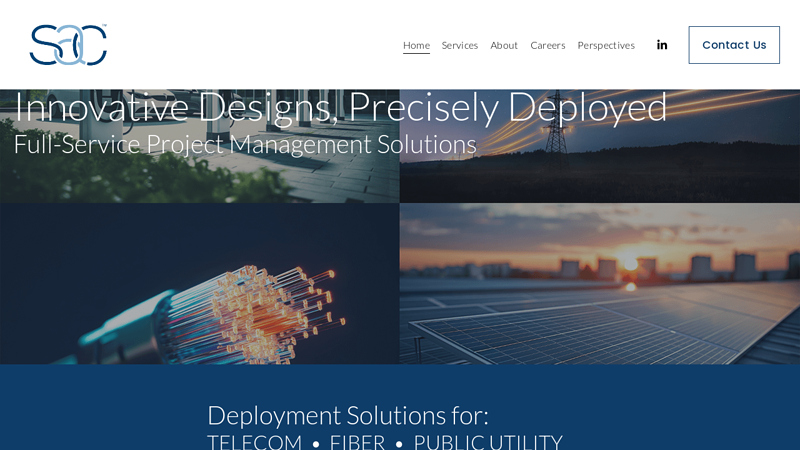Click the 'Deployment Solutions for:' heading
This screenshot has width=800, height=450.
[348, 415]
